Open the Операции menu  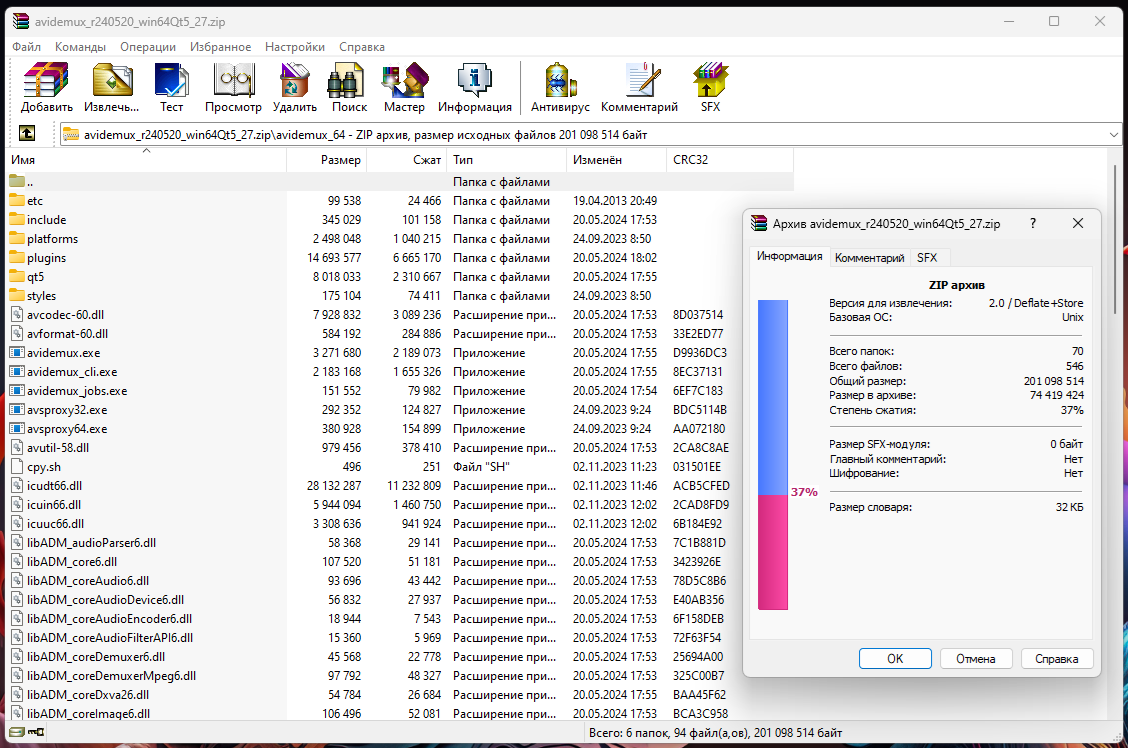pyautogui.click(x=148, y=47)
